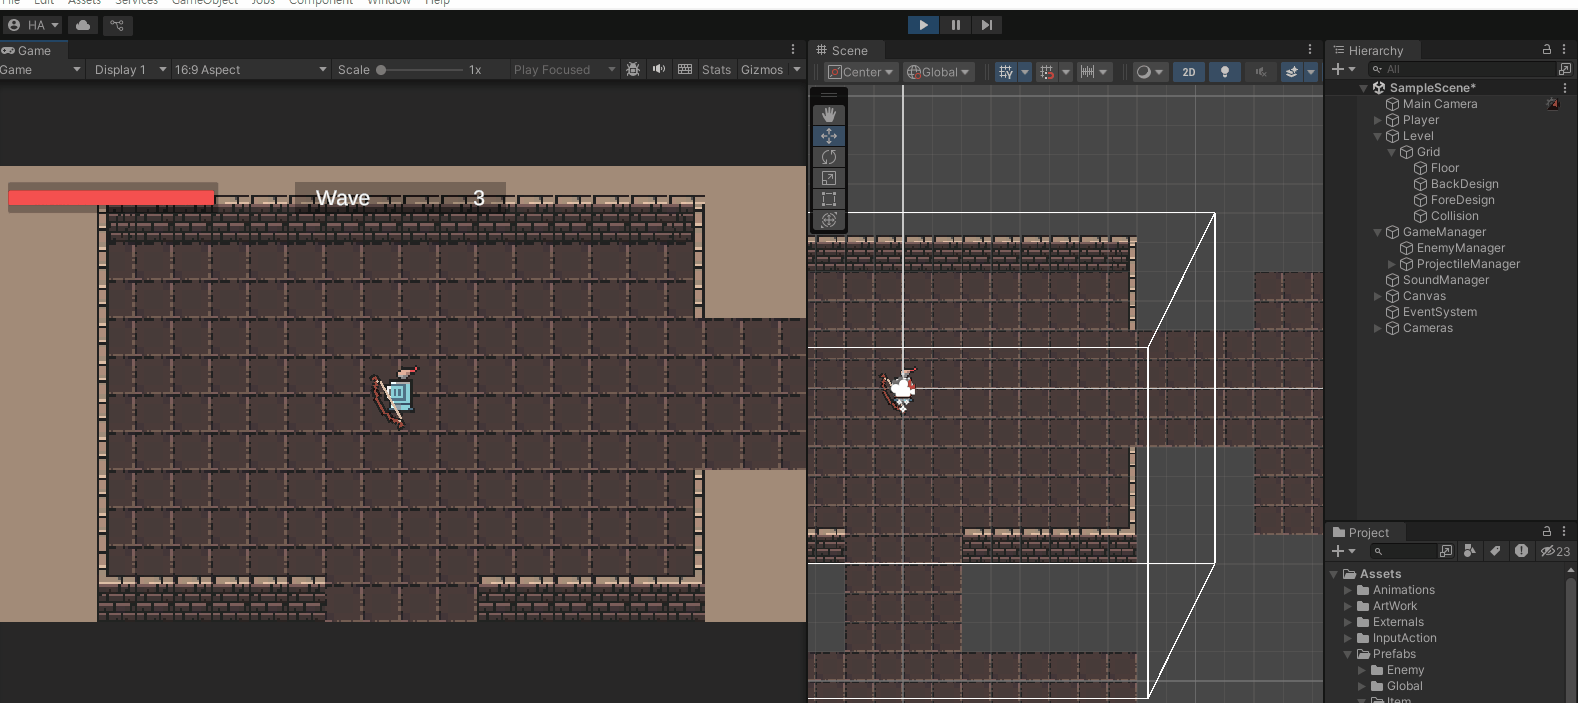
Task: Open the version control icon
Action: tap(117, 25)
